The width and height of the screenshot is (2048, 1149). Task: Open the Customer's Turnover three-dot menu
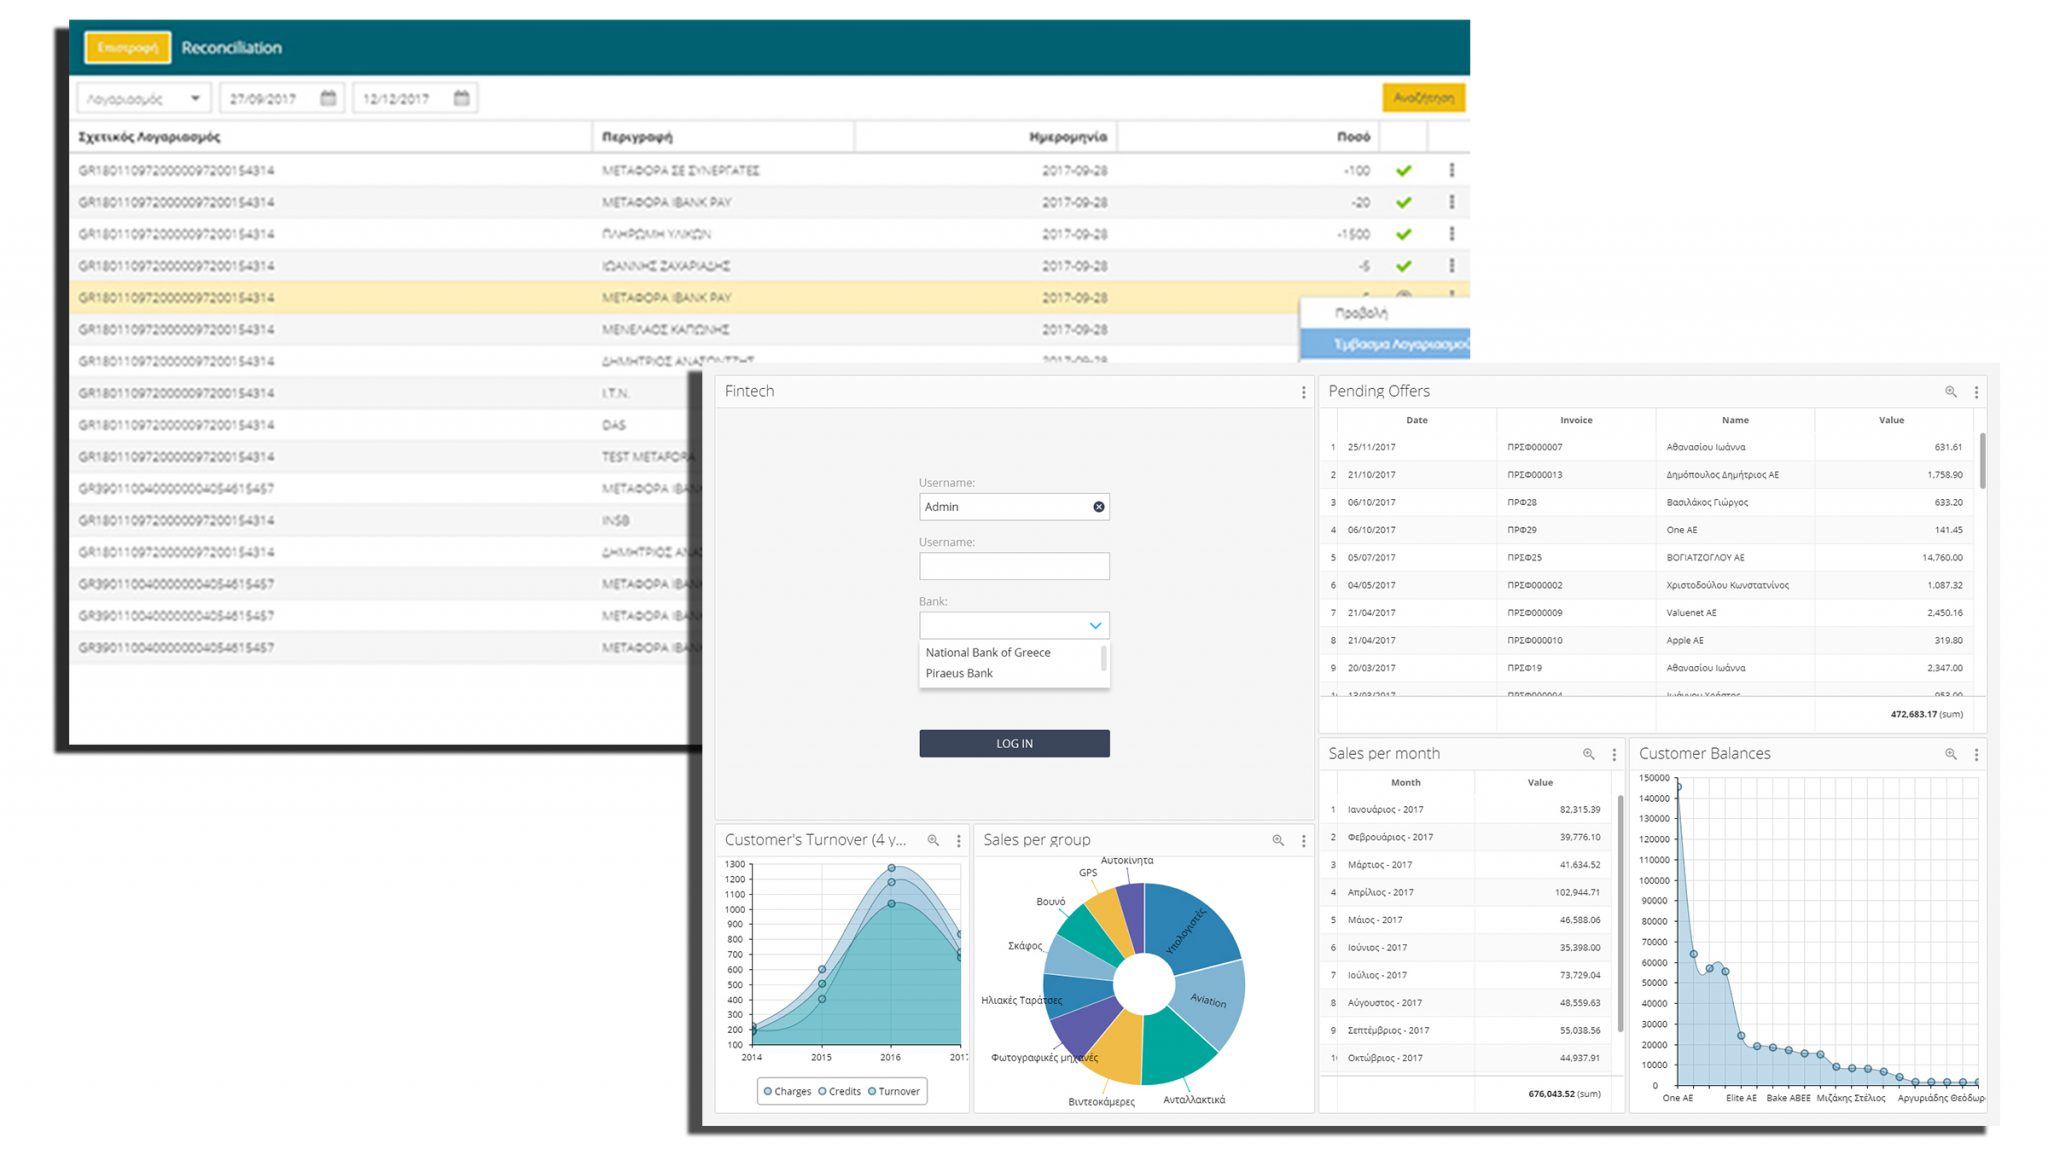(958, 841)
